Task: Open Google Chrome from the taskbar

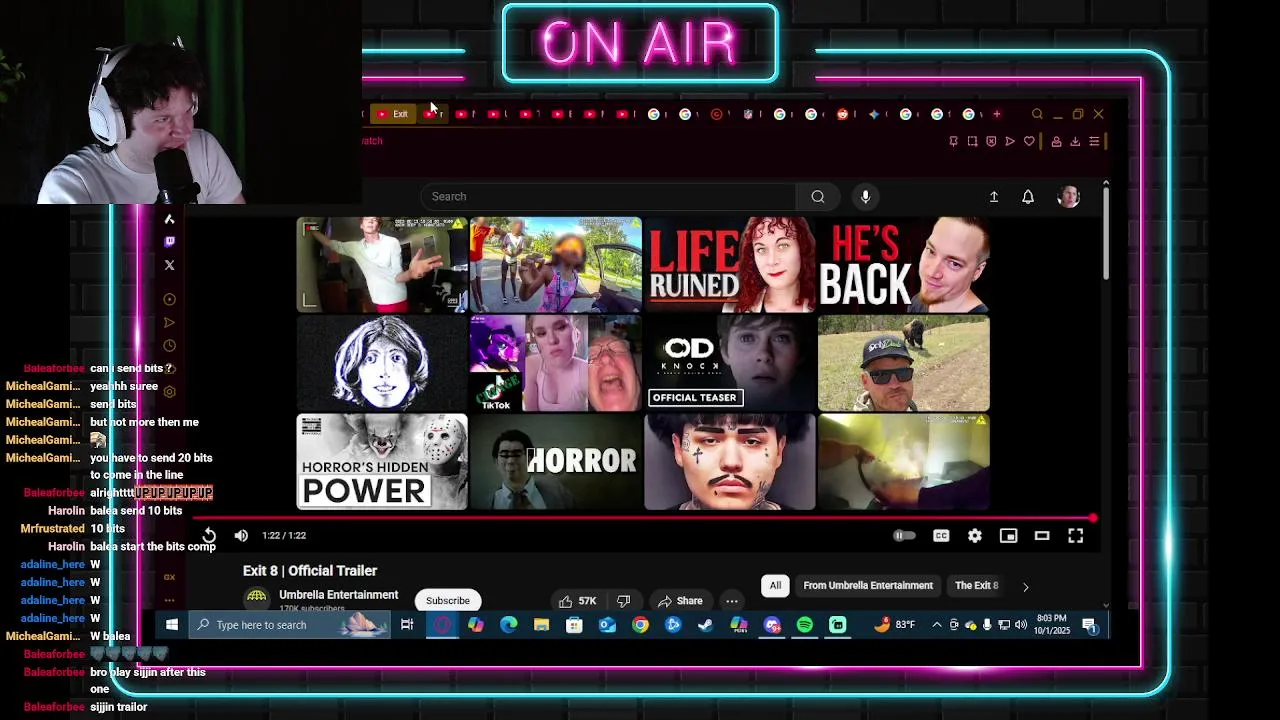Action: coord(640,625)
